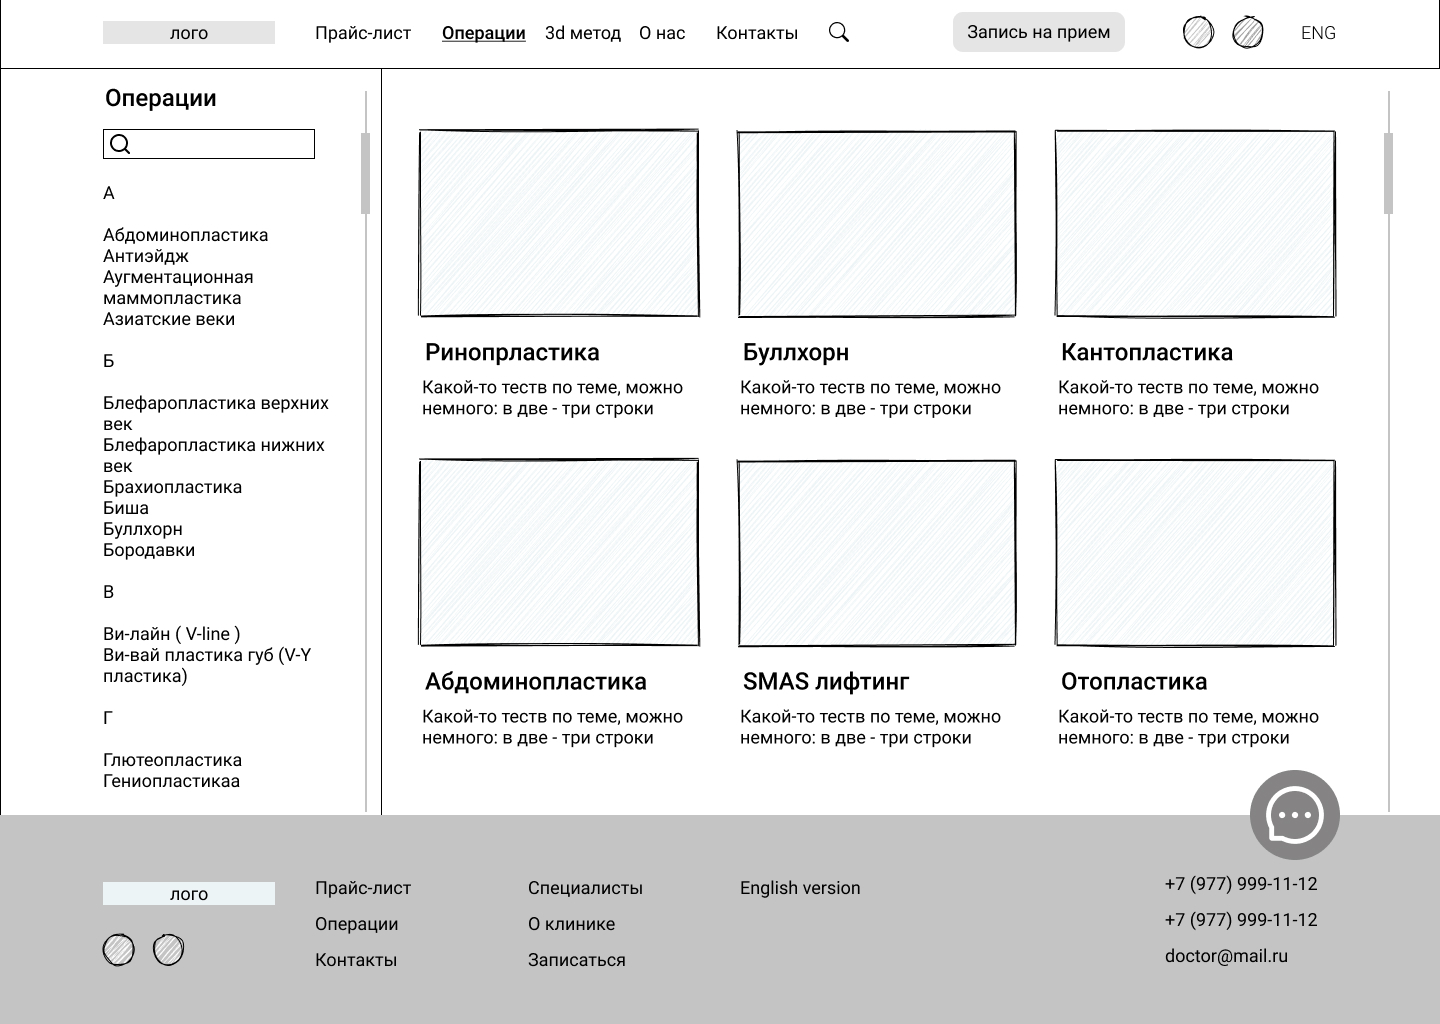The width and height of the screenshot is (1440, 1024).
Task: Click English version link in footer
Action: [x=800, y=888]
